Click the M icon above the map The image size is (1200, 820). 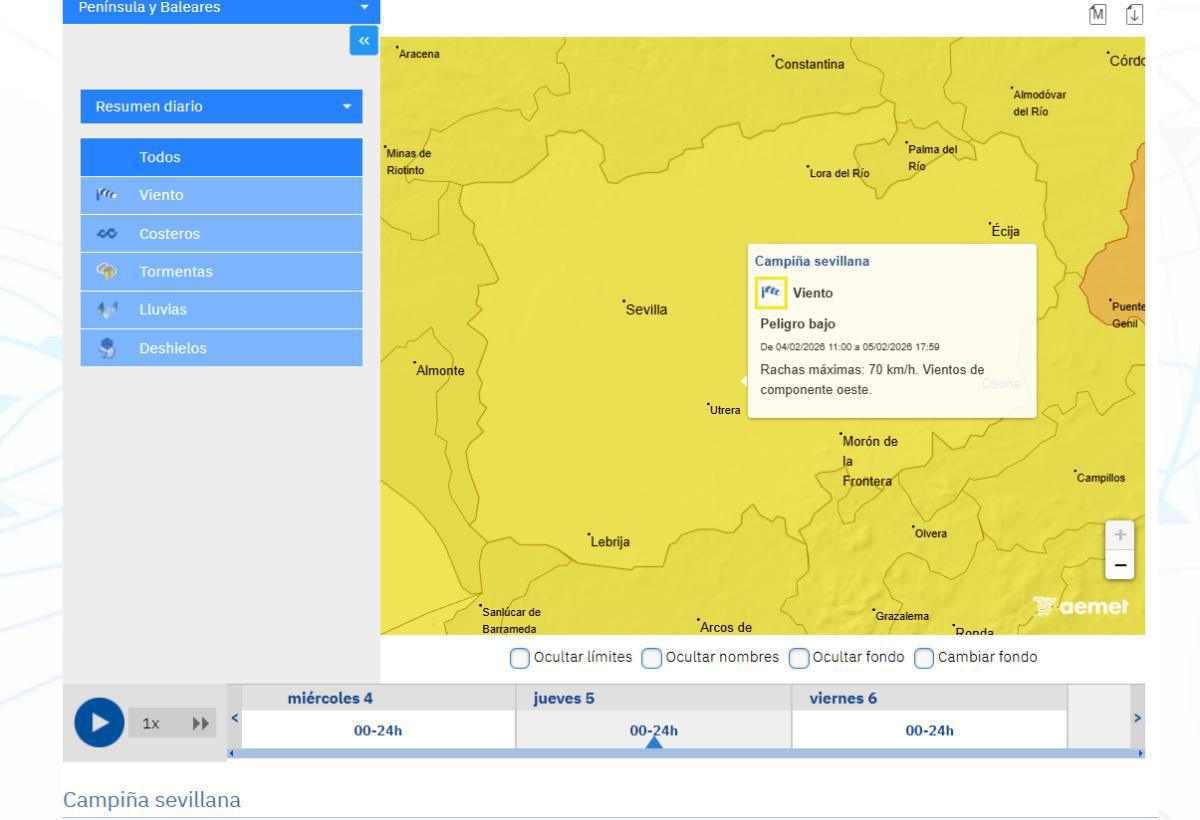pos(1100,14)
